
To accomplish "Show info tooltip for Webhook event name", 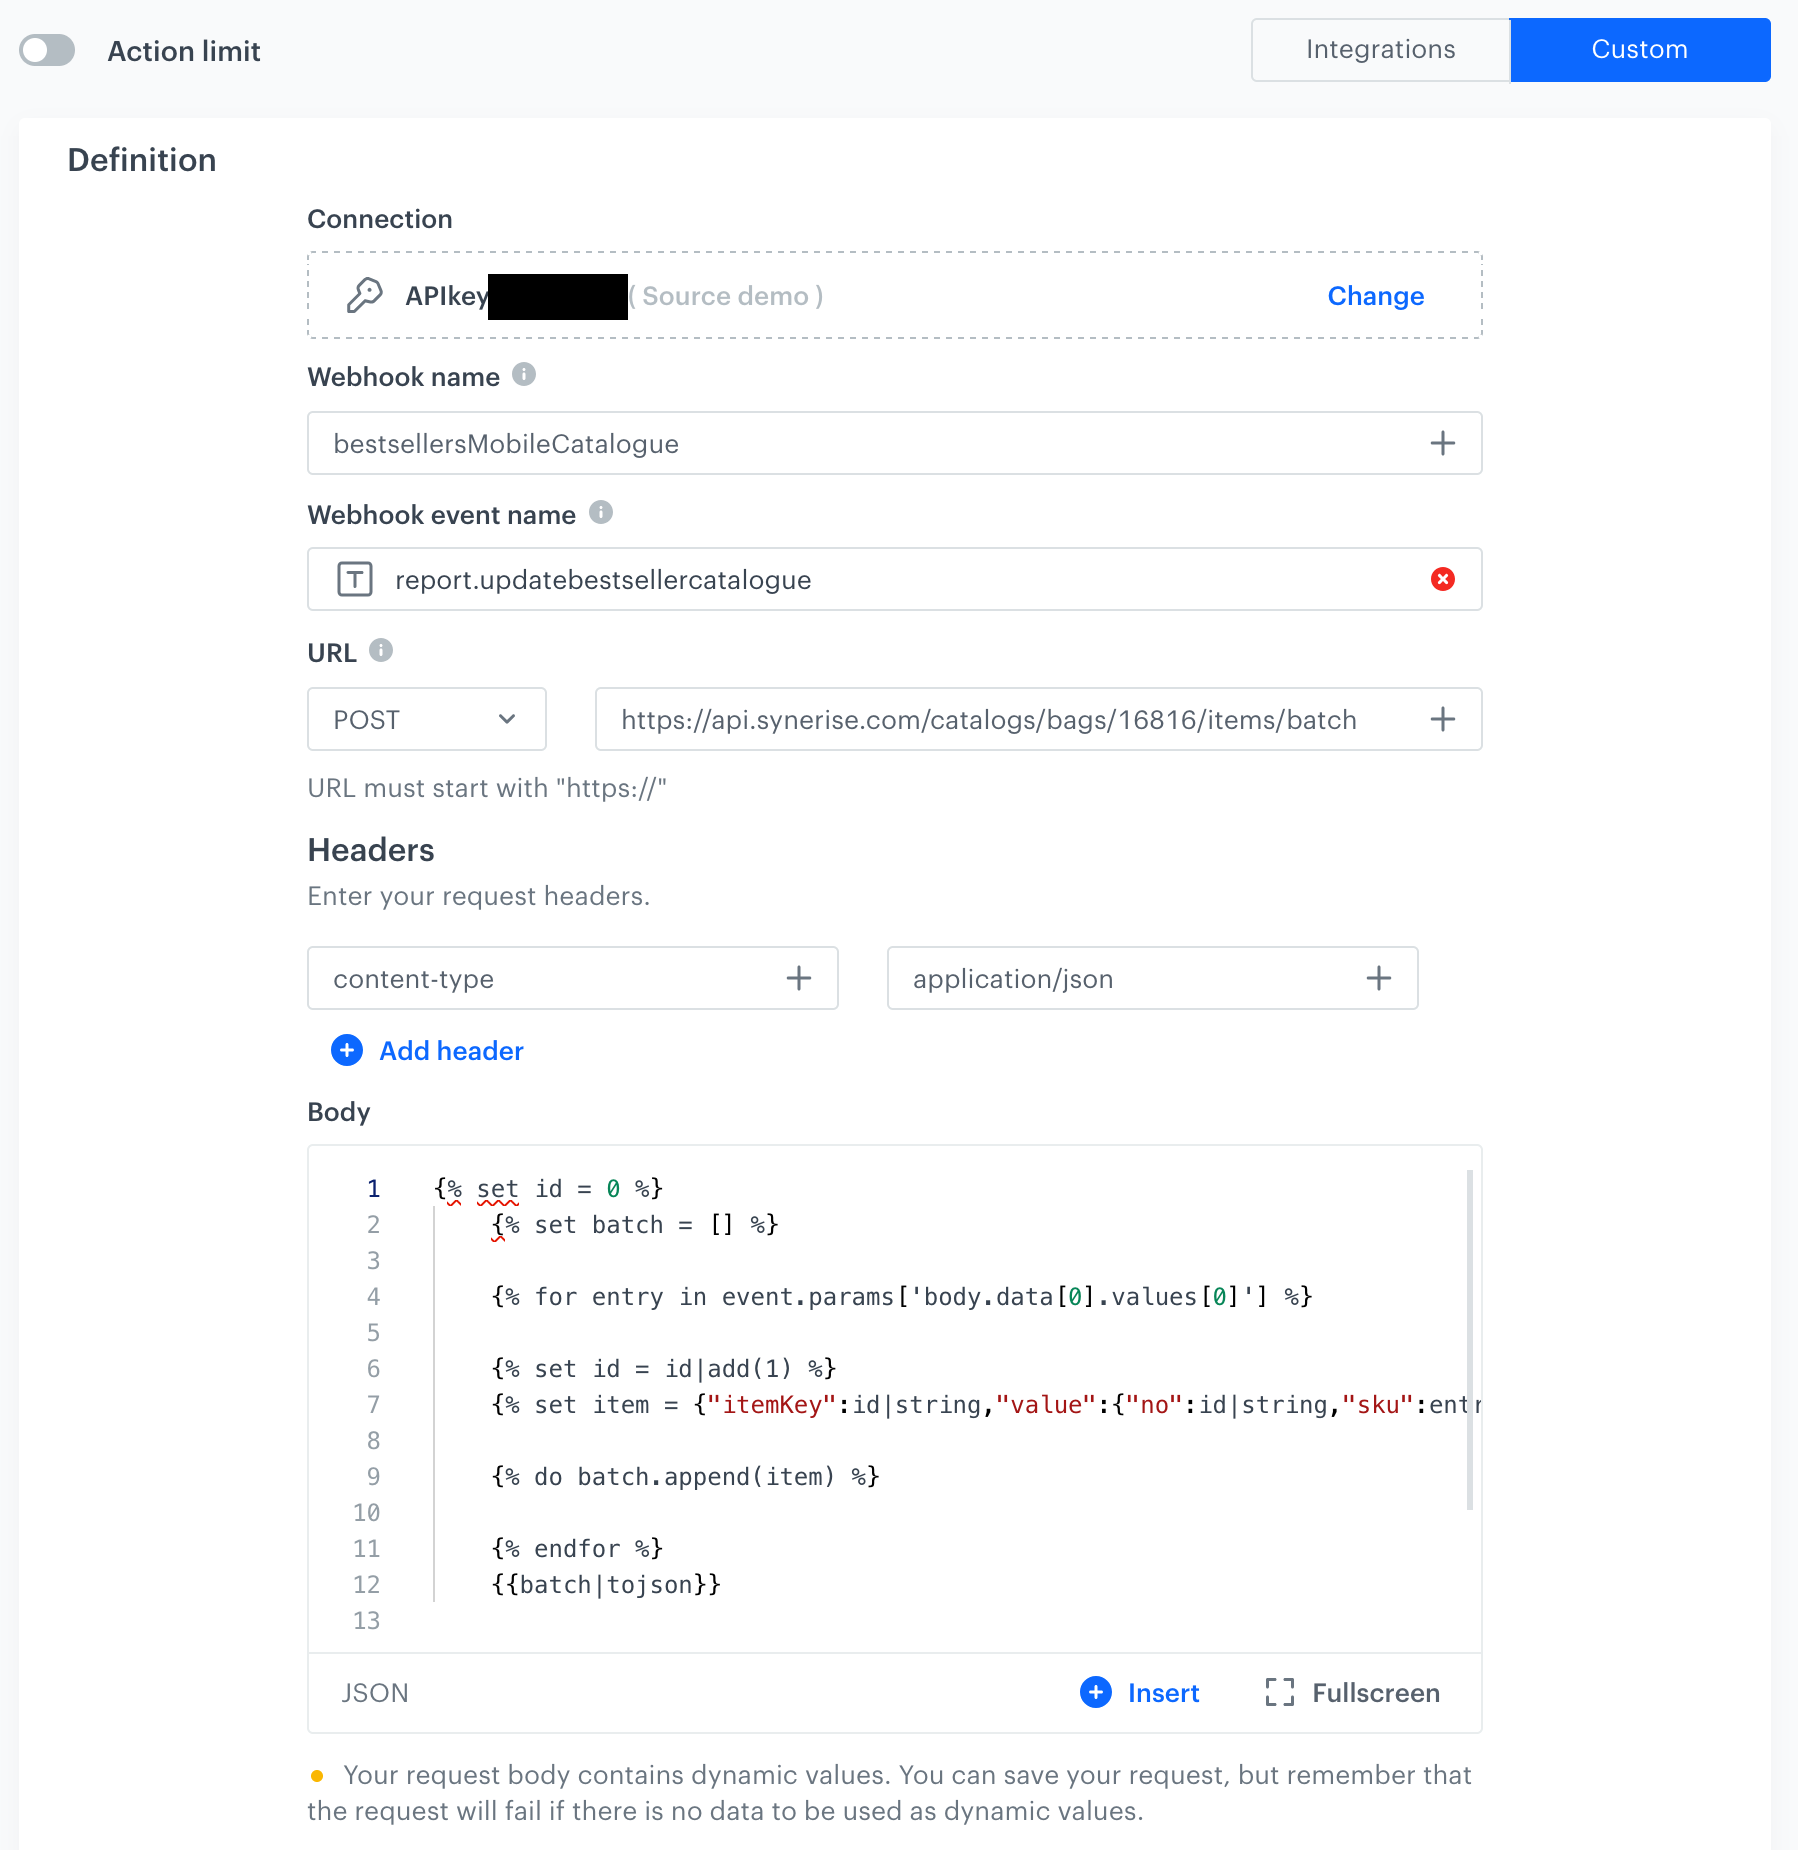I will [x=600, y=513].
